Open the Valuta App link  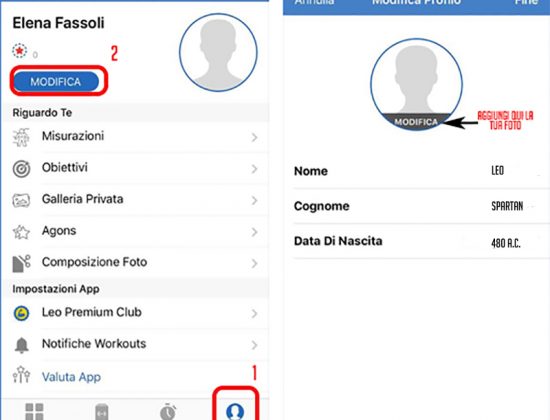(x=71, y=377)
